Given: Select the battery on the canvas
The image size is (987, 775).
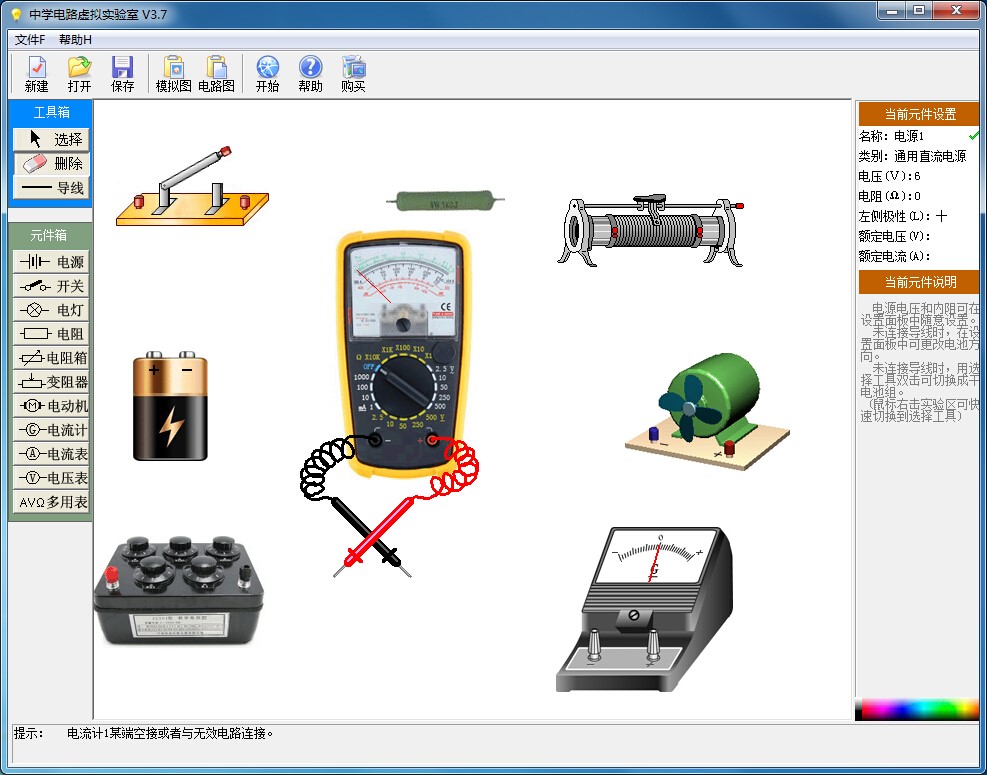Looking at the screenshot, I should tap(171, 406).
